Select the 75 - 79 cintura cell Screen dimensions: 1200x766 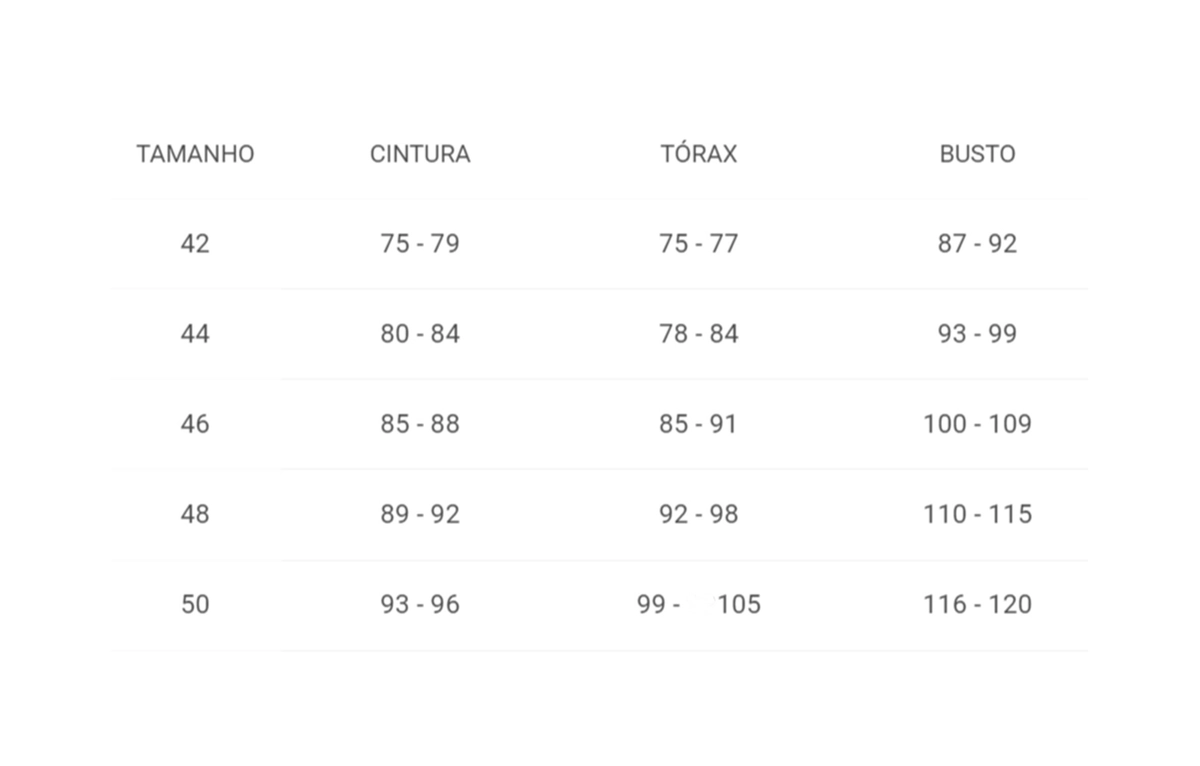tap(420, 244)
